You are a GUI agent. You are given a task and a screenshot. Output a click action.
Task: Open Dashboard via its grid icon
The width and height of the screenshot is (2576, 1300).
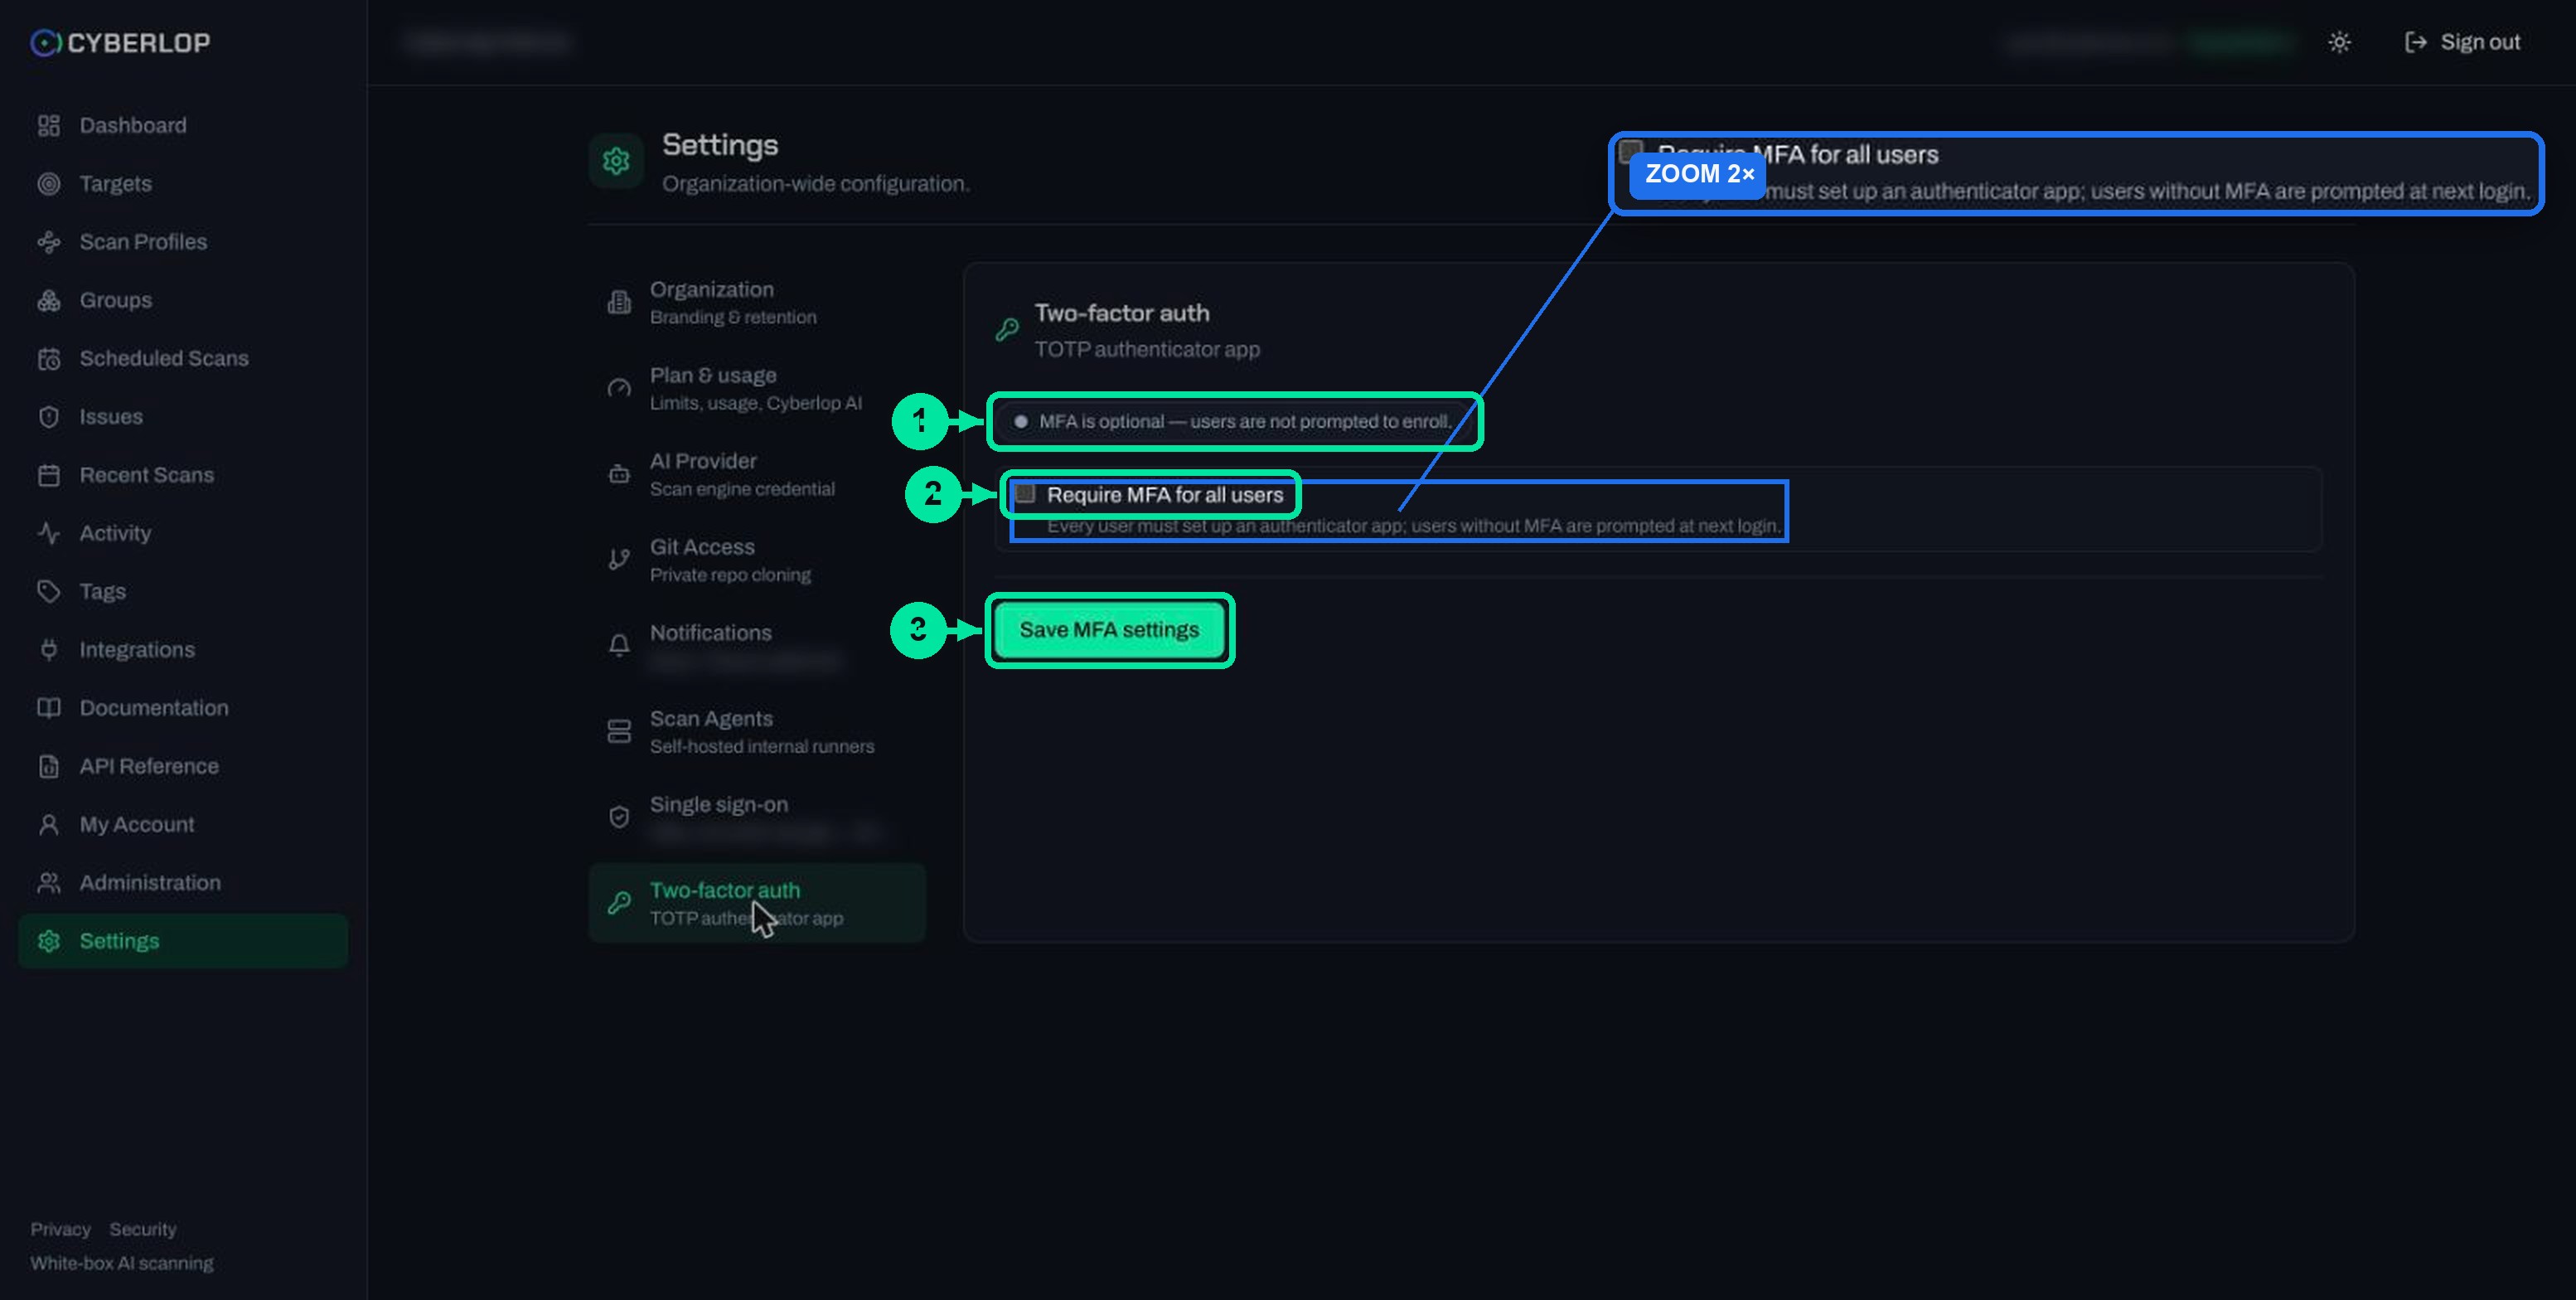48,126
